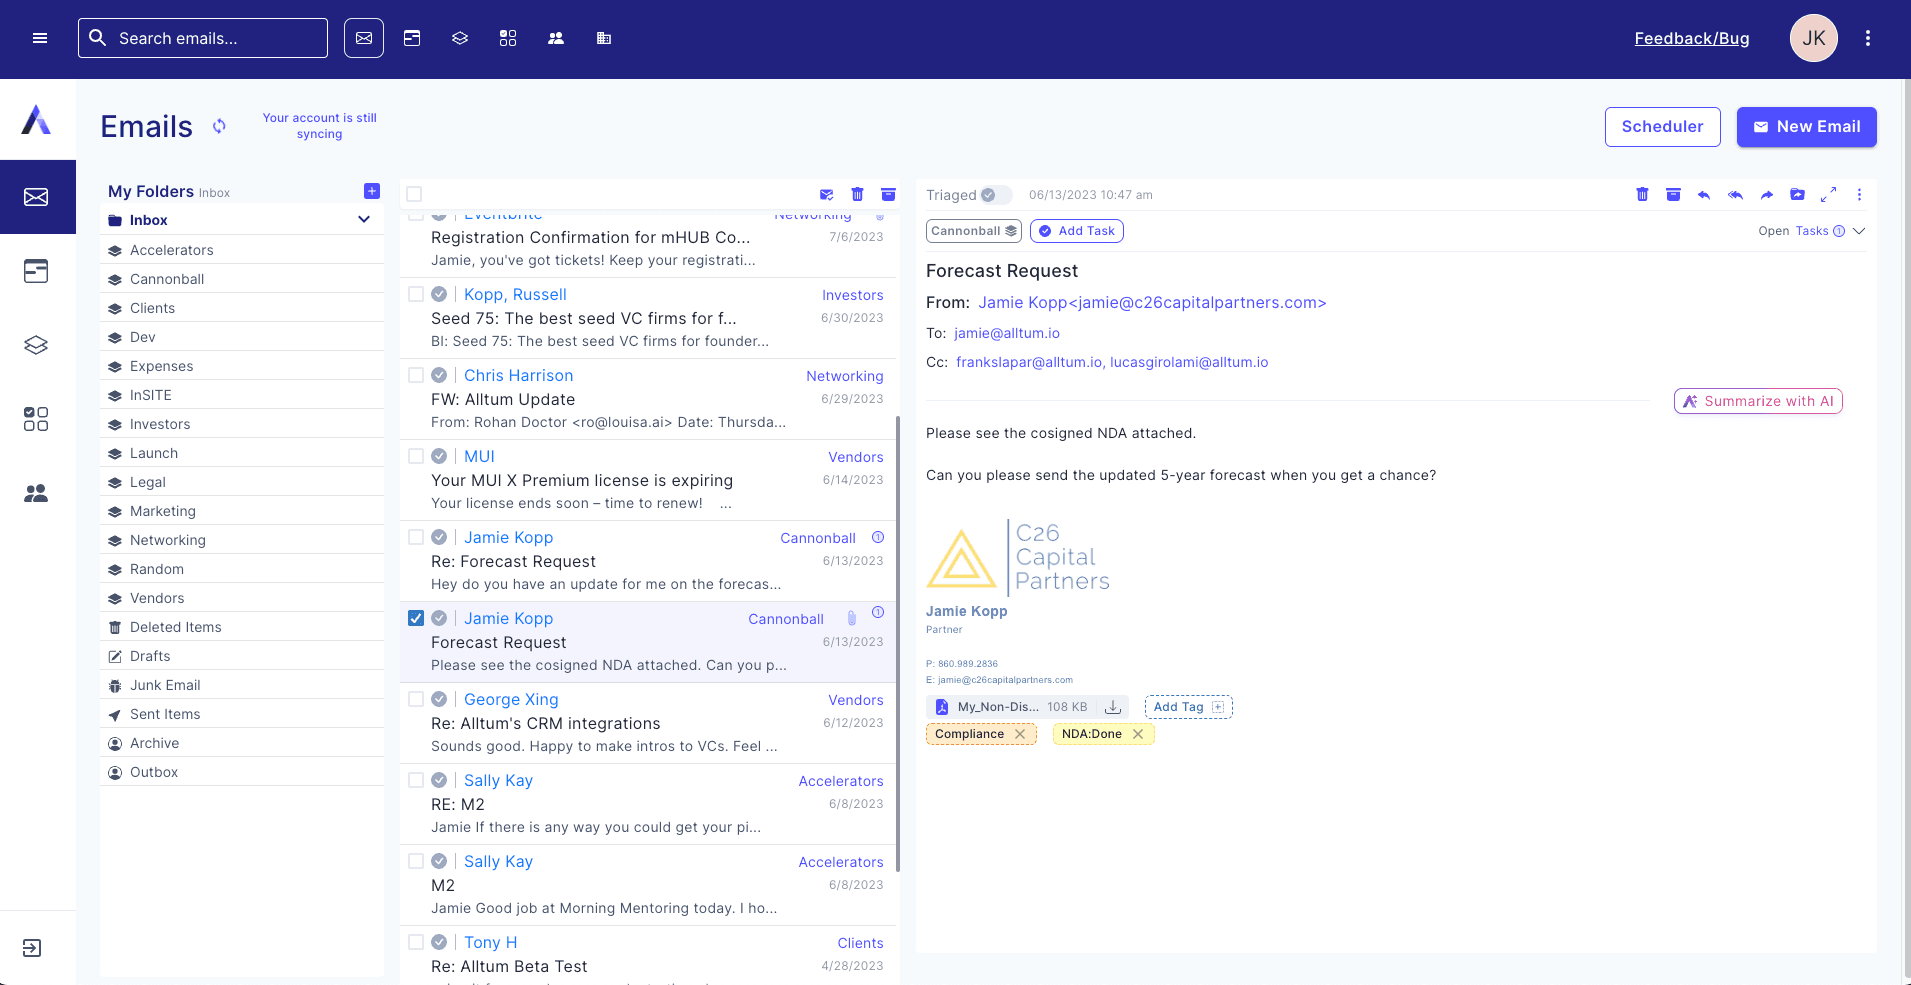Open the email more-options kebab menu
1911x985 pixels.
[1859, 195]
